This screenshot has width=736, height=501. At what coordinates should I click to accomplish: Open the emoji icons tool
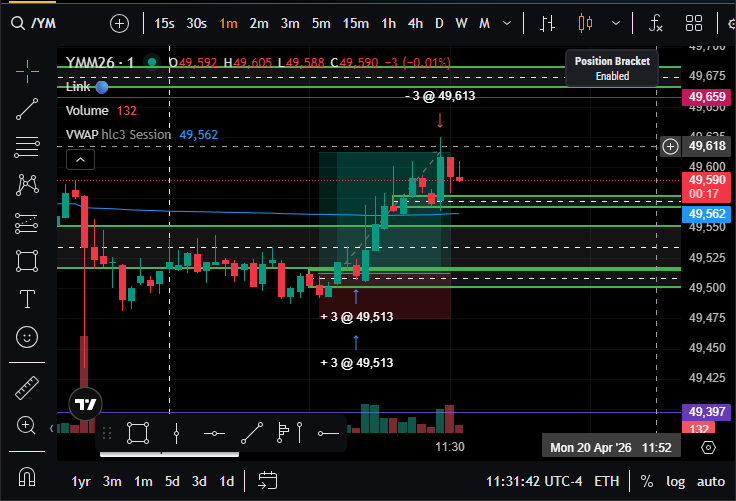click(27, 337)
